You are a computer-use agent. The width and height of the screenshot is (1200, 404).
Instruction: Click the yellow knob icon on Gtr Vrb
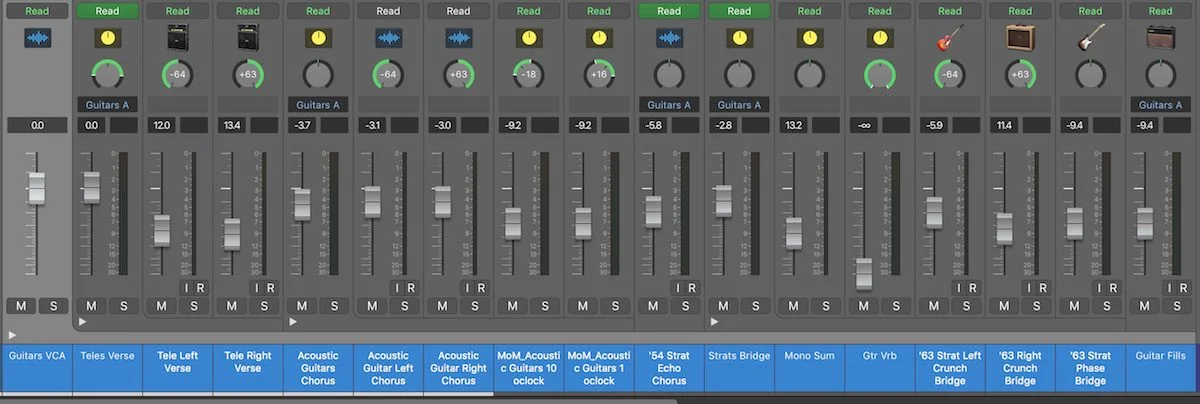coord(879,39)
